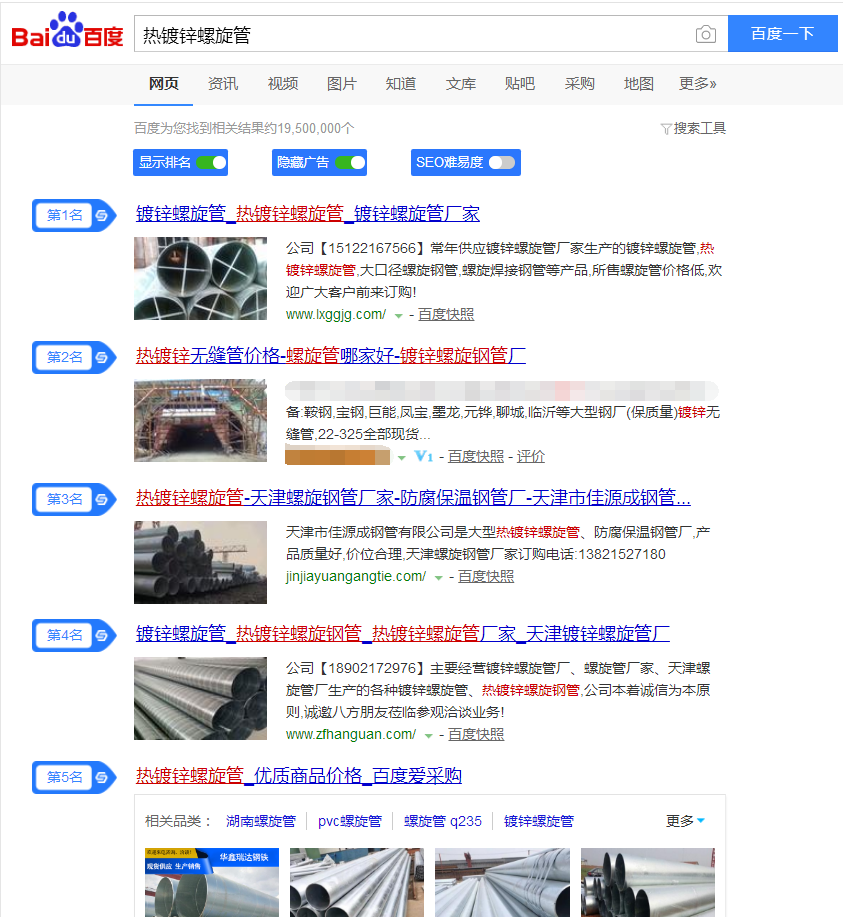843x917 pixels.
Task: Select 湖南螺旋管 related category
Action: coord(261,821)
